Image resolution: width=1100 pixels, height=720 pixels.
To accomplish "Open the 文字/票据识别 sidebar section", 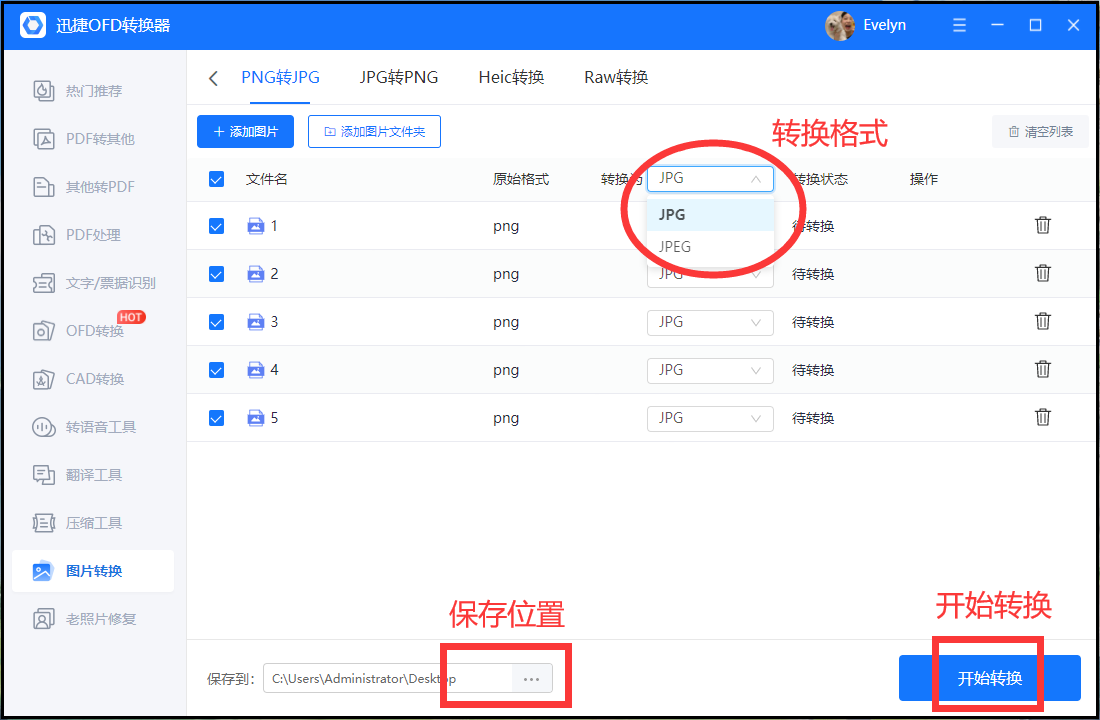I will pyautogui.click(x=93, y=283).
